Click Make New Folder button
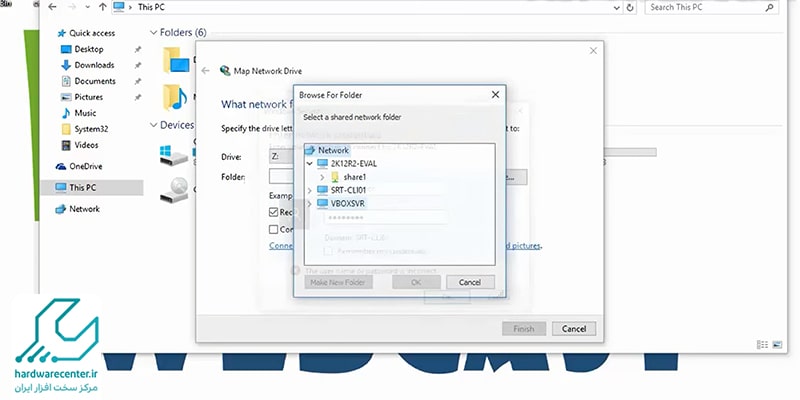The height and width of the screenshot is (400, 800). [339, 282]
